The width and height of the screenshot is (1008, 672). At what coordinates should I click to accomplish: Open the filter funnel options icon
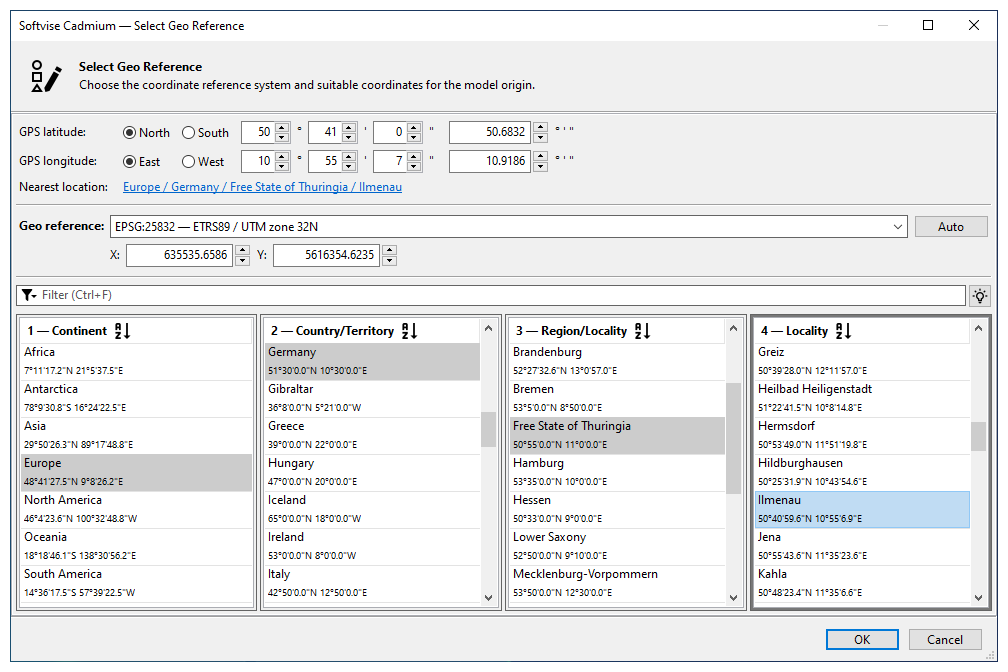pos(29,295)
